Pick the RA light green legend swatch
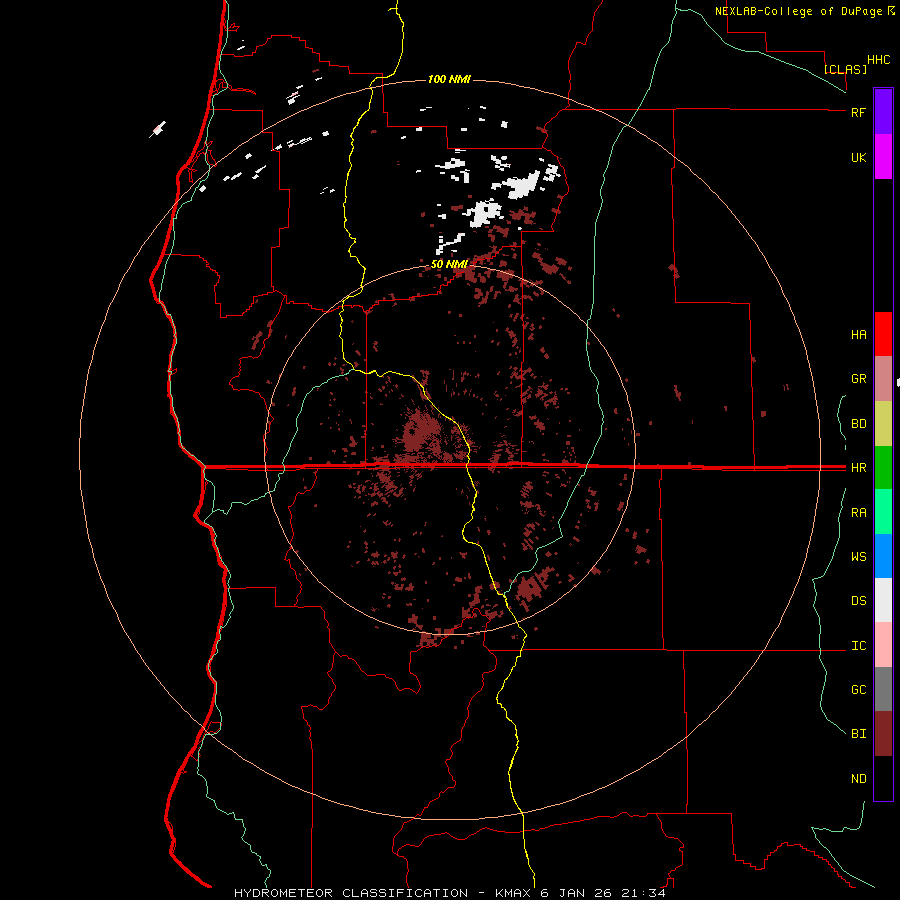900x900 pixels. [883, 512]
